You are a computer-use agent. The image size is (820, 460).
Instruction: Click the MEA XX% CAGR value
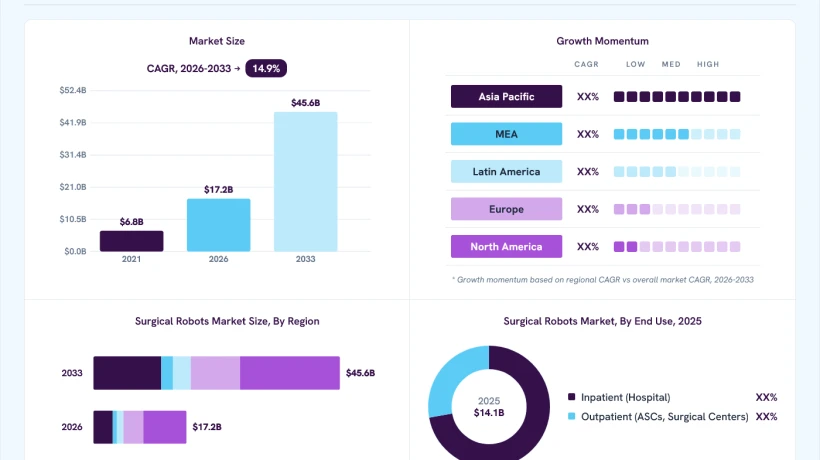(588, 134)
